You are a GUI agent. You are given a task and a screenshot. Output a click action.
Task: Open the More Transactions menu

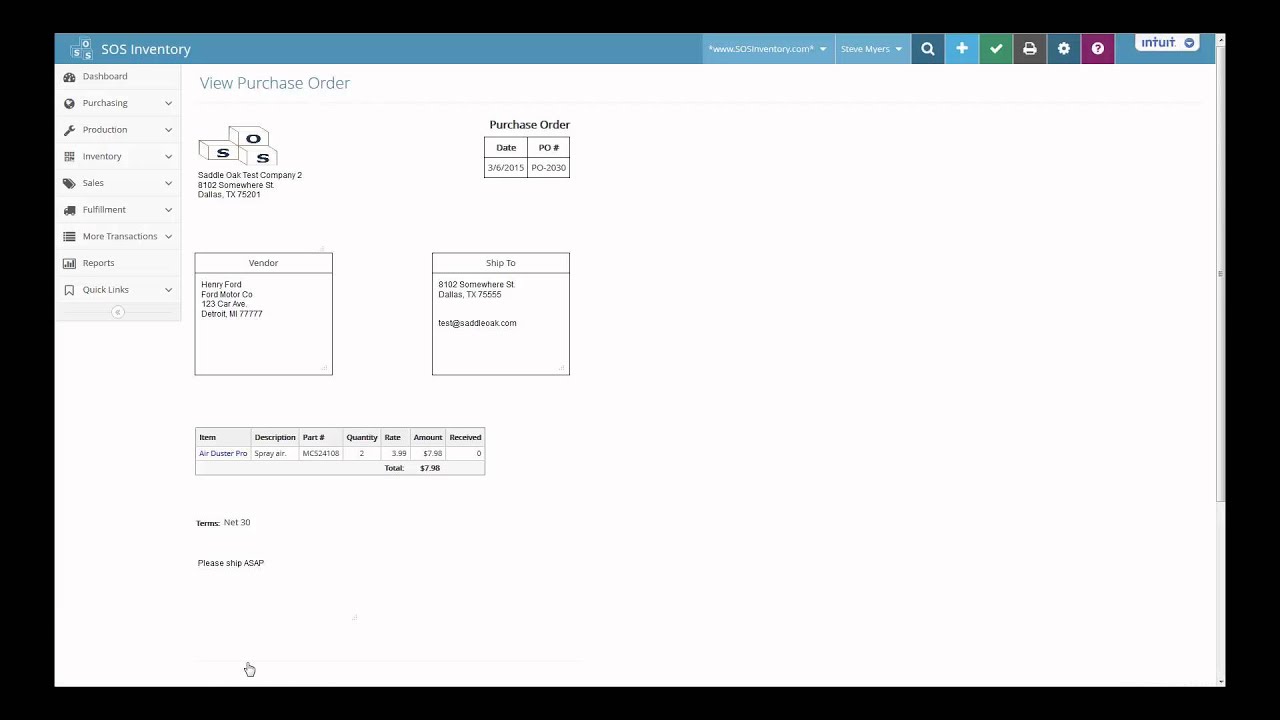click(x=120, y=237)
